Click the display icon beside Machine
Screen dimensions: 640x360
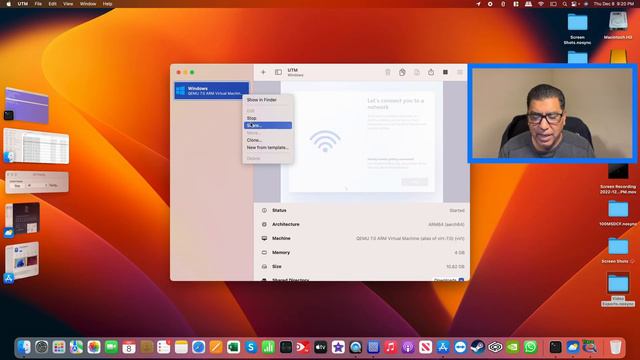click(x=264, y=238)
